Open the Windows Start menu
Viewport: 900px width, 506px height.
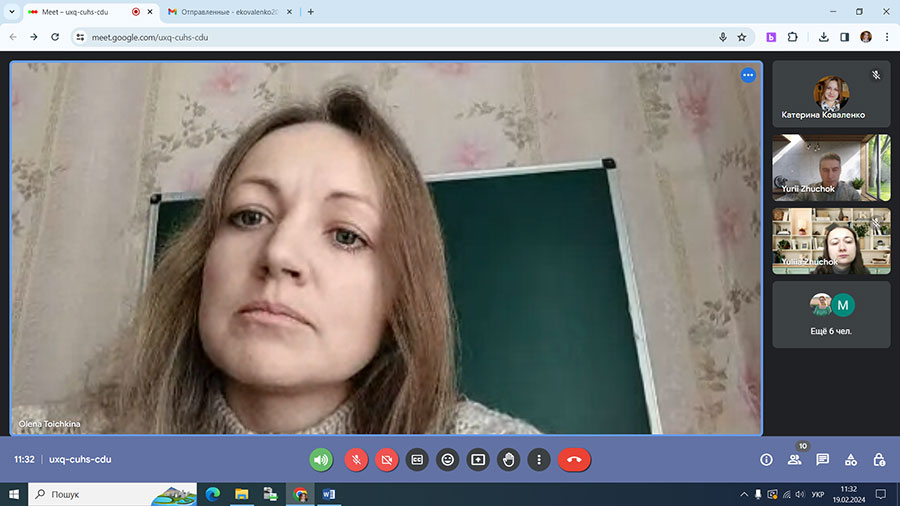pos(14,494)
